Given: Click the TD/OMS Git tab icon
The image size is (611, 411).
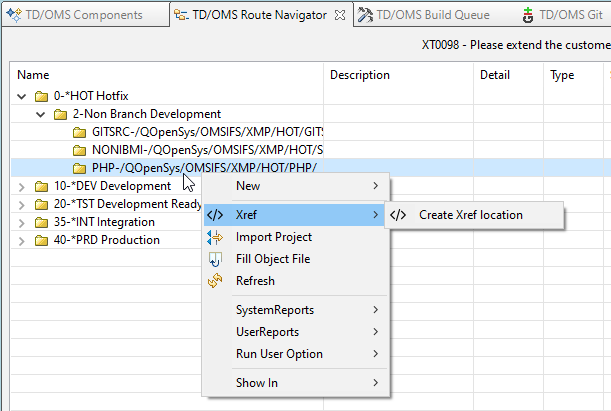Looking at the screenshot, I should pos(527,16).
